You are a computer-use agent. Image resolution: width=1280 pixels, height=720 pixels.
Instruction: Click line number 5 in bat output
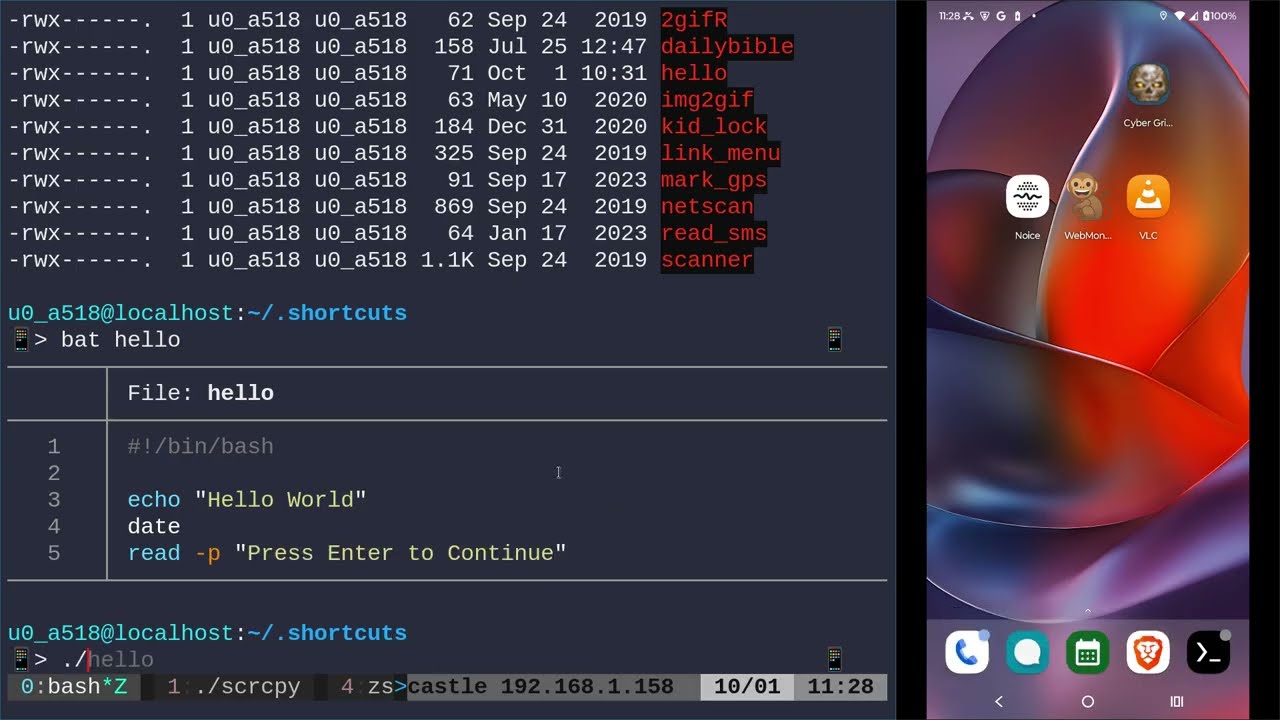pyautogui.click(x=54, y=553)
